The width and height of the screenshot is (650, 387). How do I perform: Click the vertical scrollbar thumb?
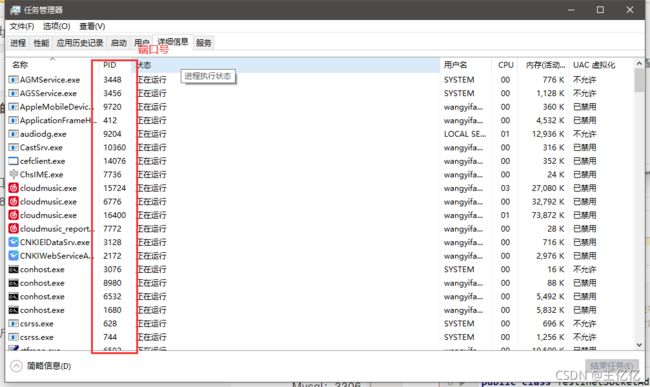(x=639, y=80)
